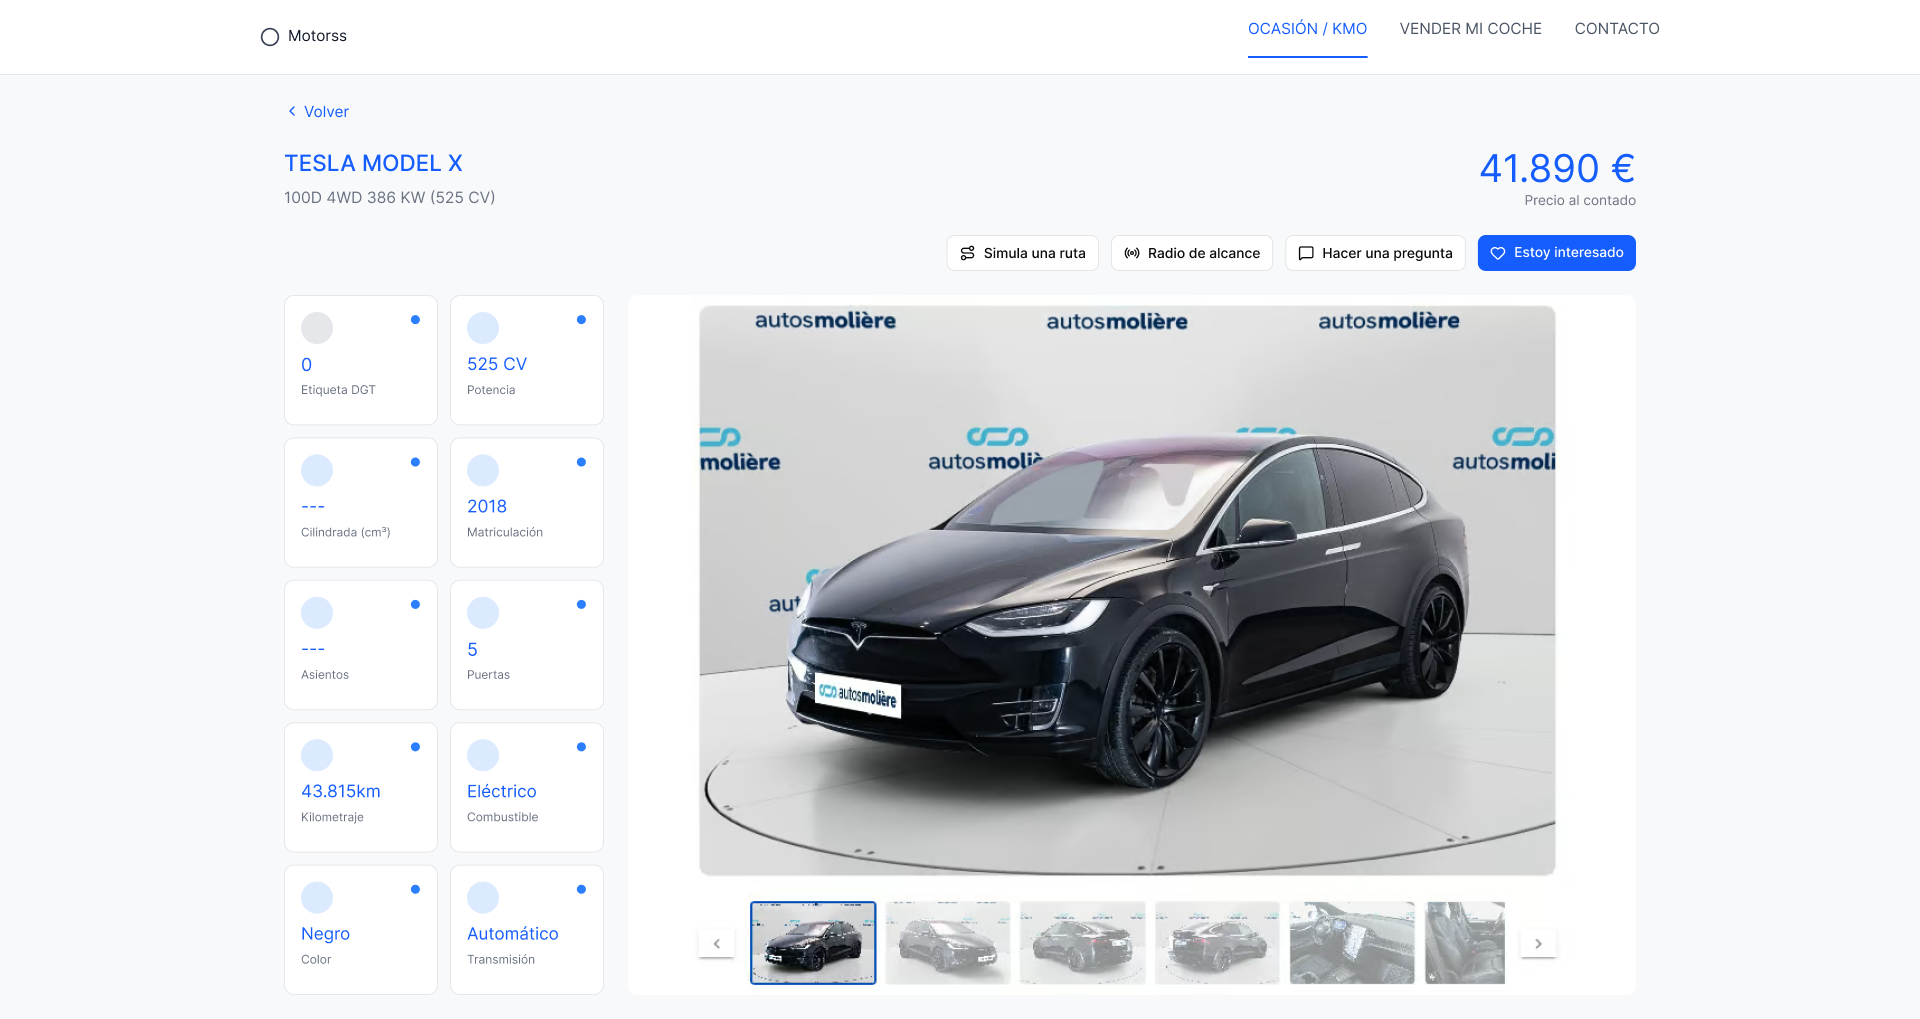Click the blue dot on Asientos card
This screenshot has height=1019, width=1920.
pyautogui.click(x=415, y=605)
